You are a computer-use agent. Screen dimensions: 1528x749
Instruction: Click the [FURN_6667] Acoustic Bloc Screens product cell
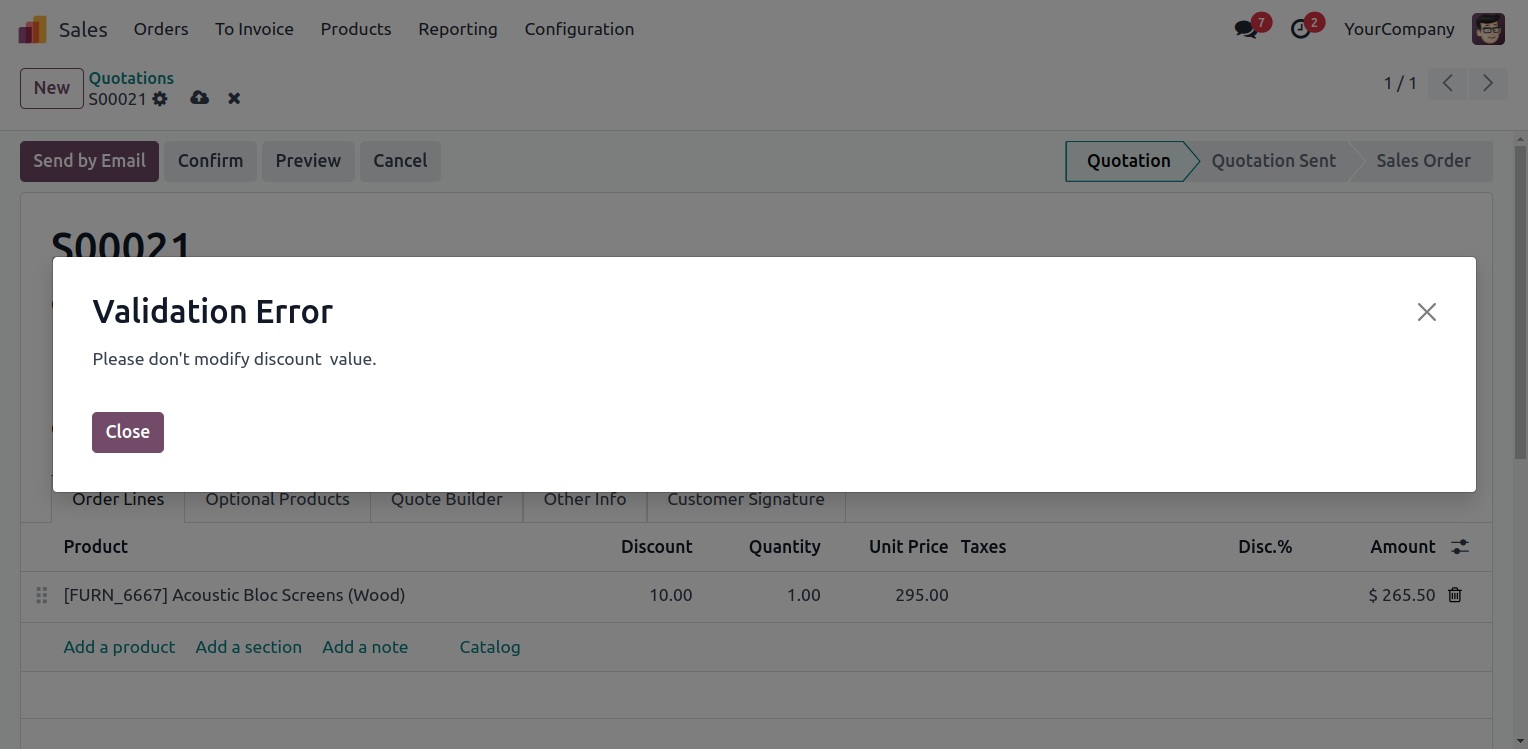tap(234, 595)
